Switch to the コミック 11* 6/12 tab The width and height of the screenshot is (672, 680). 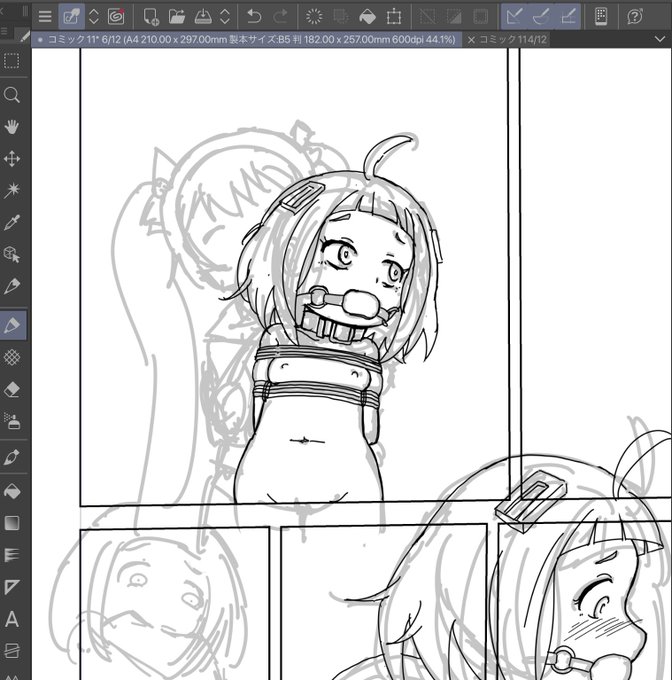(x=246, y=39)
